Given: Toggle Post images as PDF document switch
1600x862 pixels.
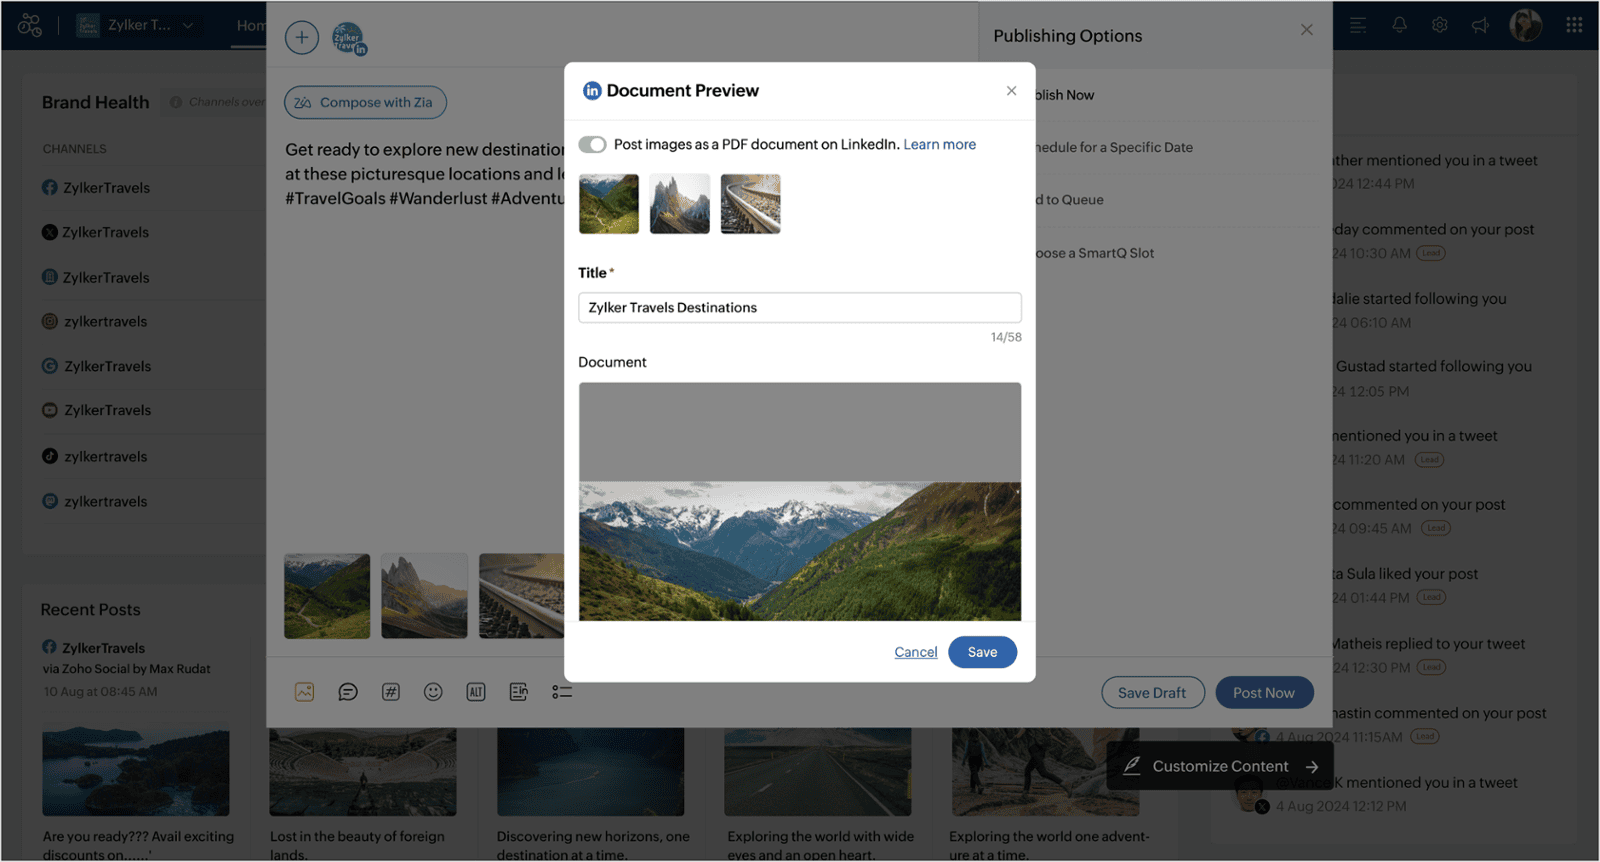Looking at the screenshot, I should pos(592,145).
